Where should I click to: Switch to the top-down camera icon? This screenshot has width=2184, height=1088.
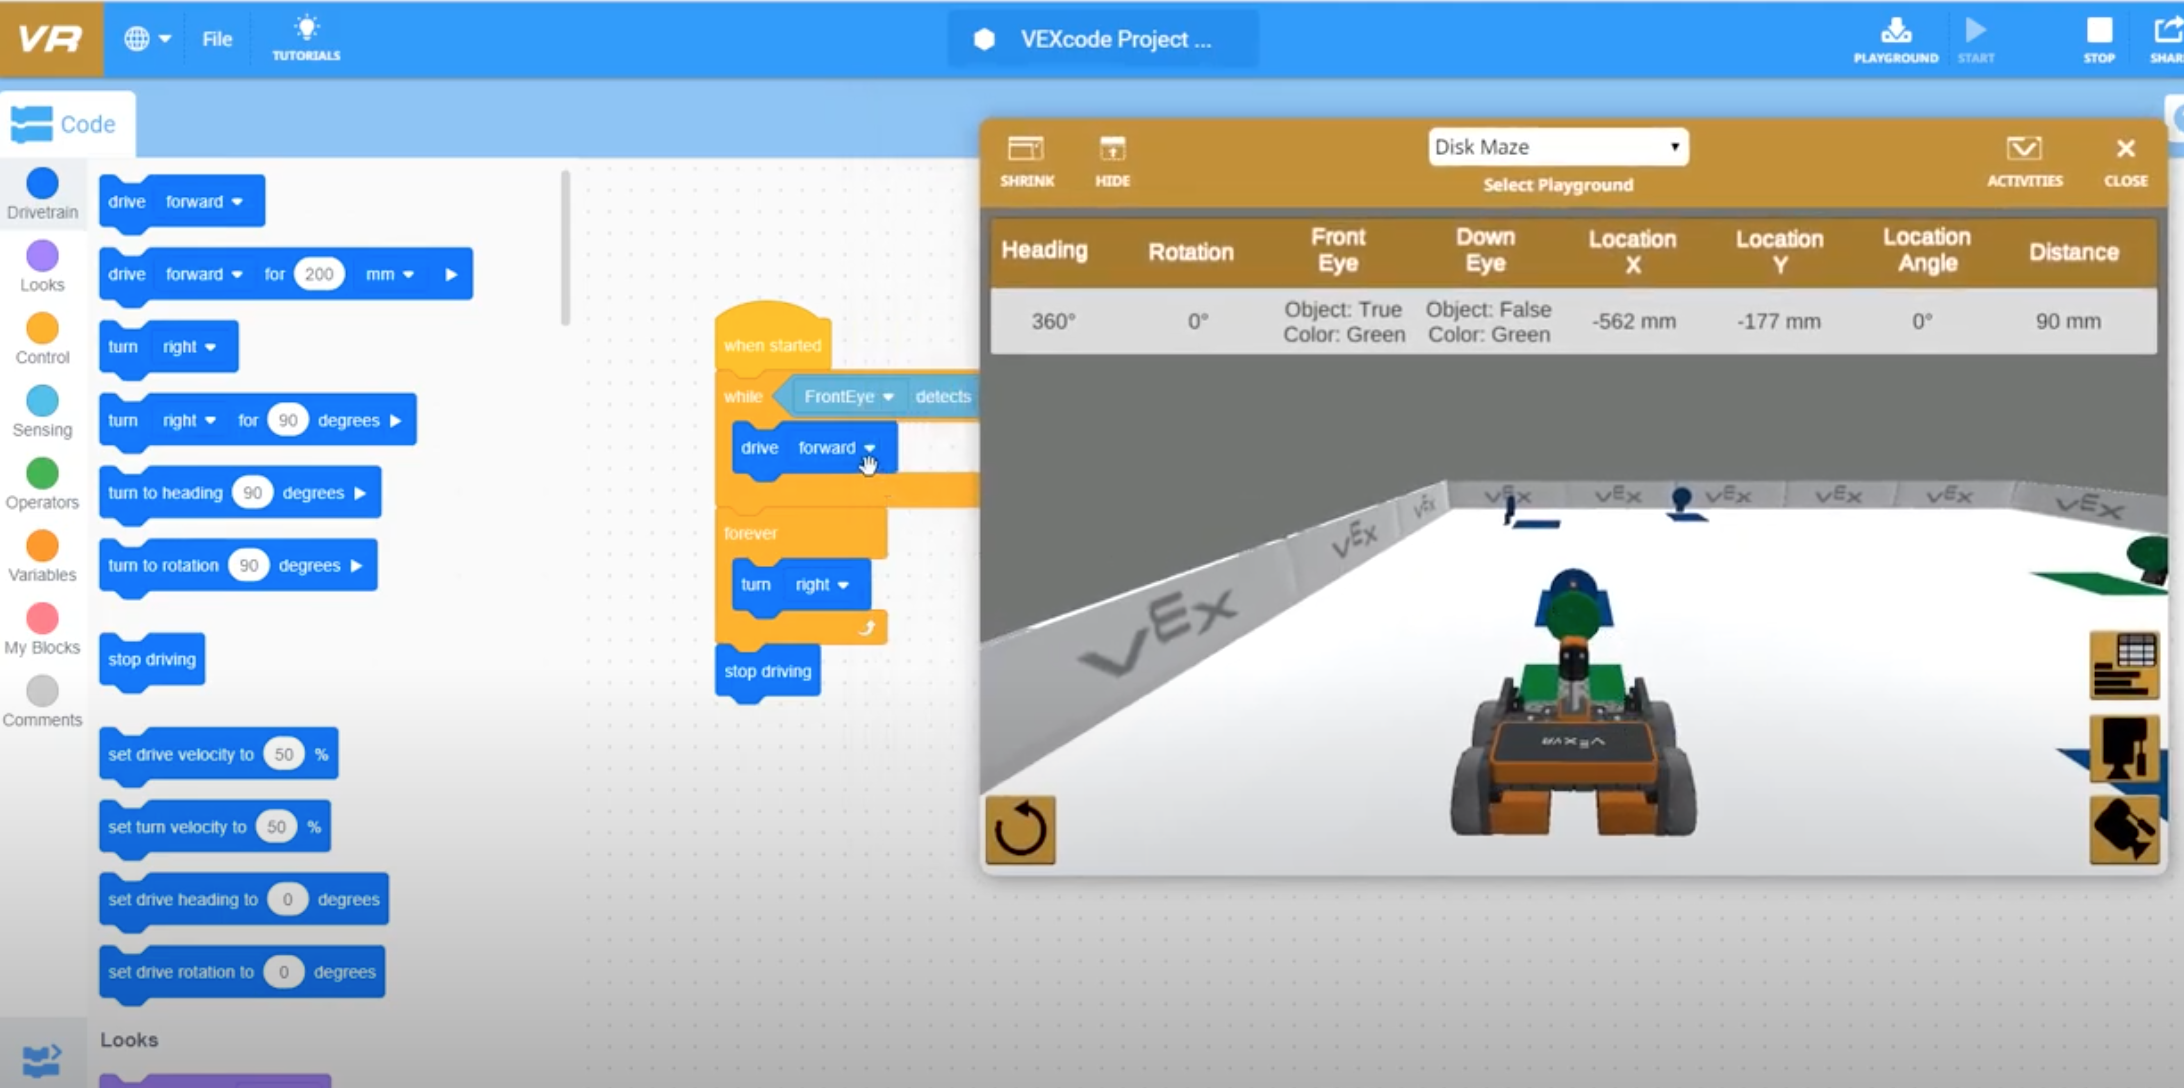tap(2124, 829)
